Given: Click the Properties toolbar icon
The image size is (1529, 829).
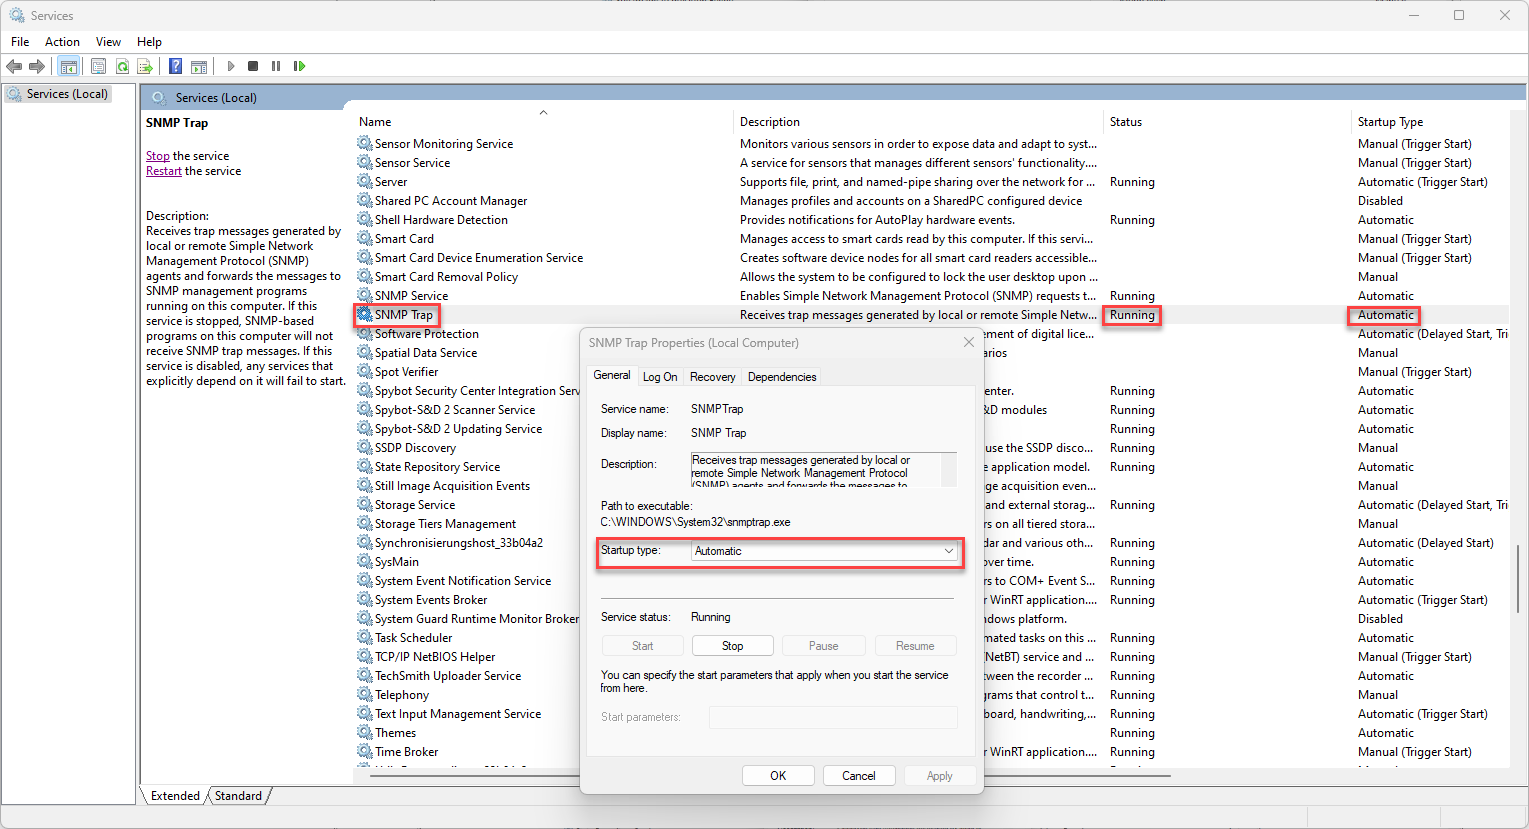Looking at the screenshot, I should coord(98,66).
